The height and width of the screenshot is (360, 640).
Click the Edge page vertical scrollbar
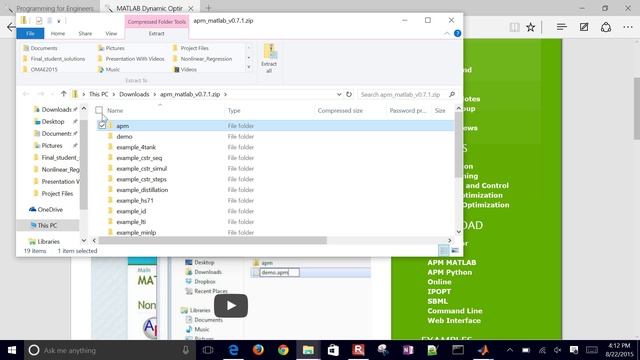(636, 108)
